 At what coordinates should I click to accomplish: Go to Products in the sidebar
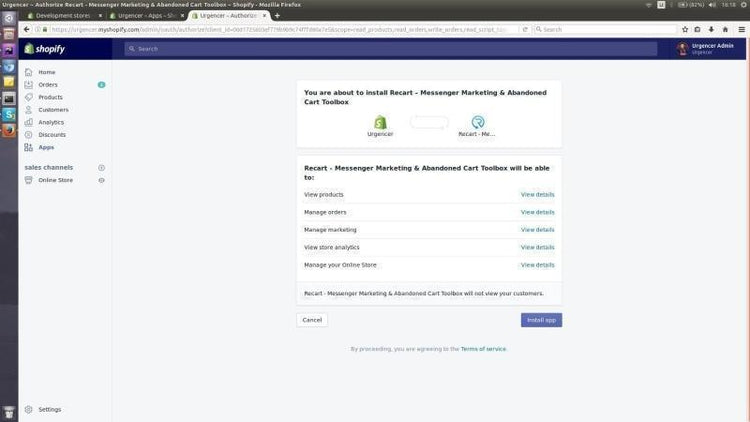(x=50, y=97)
